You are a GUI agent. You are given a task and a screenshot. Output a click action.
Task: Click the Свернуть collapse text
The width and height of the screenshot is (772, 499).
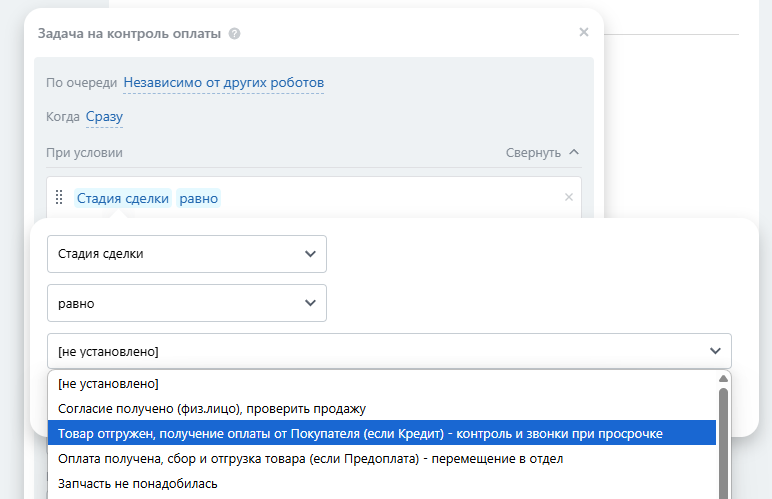(533, 153)
